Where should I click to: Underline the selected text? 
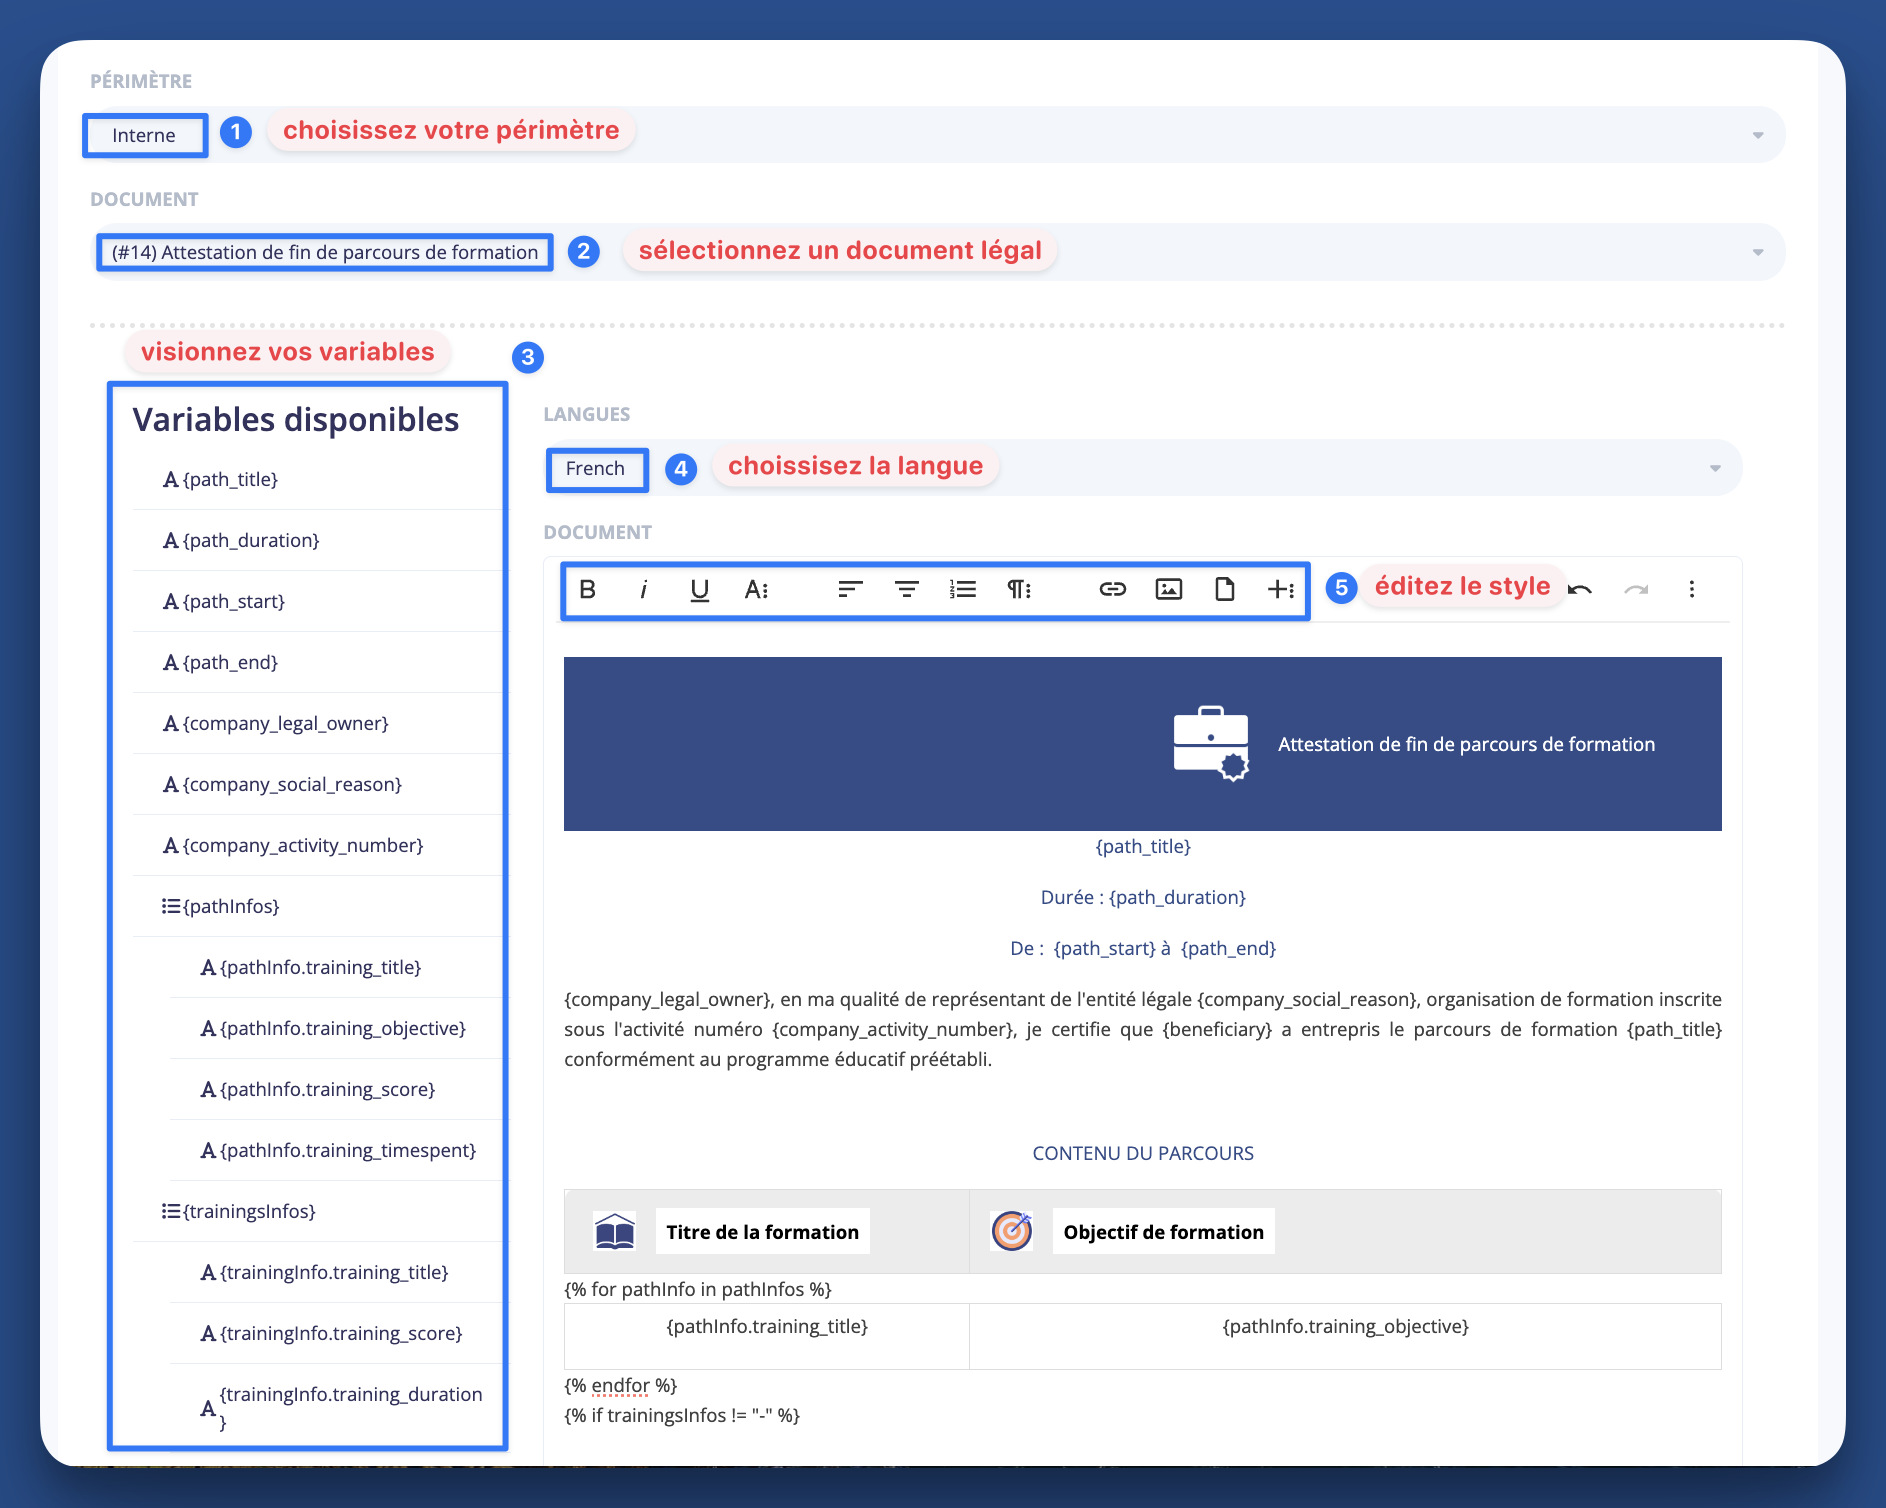699,589
